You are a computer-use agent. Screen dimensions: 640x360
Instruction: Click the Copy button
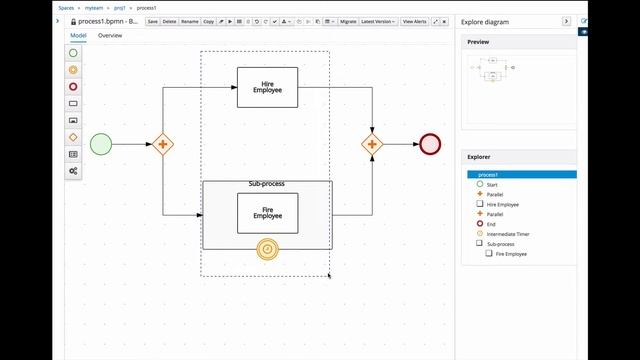209,22
